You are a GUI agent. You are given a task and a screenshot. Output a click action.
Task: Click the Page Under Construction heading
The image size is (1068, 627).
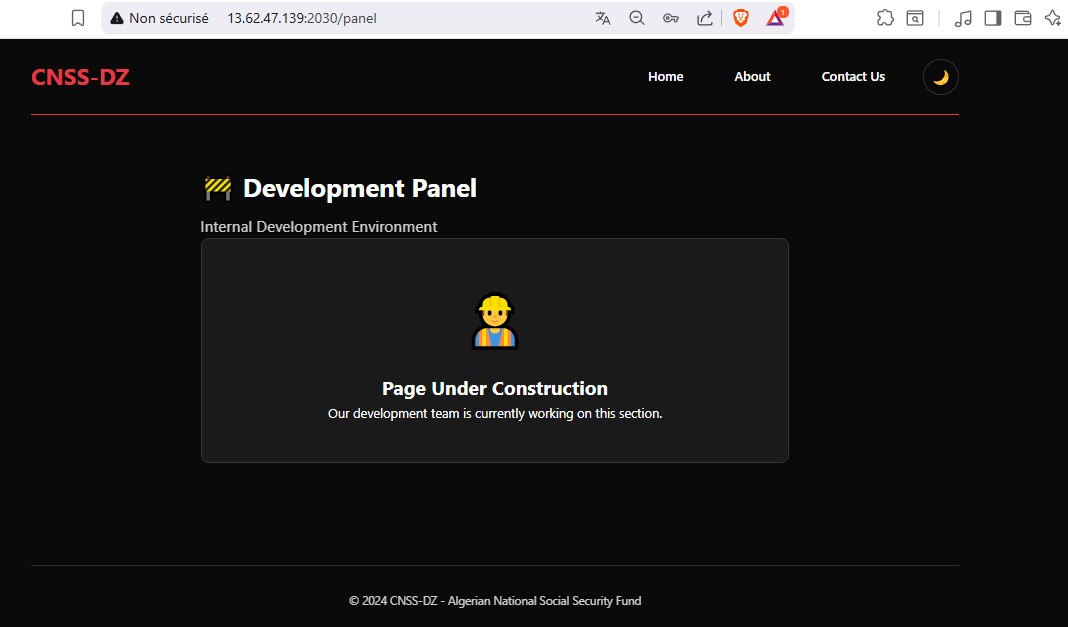pyautogui.click(x=494, y=388)
